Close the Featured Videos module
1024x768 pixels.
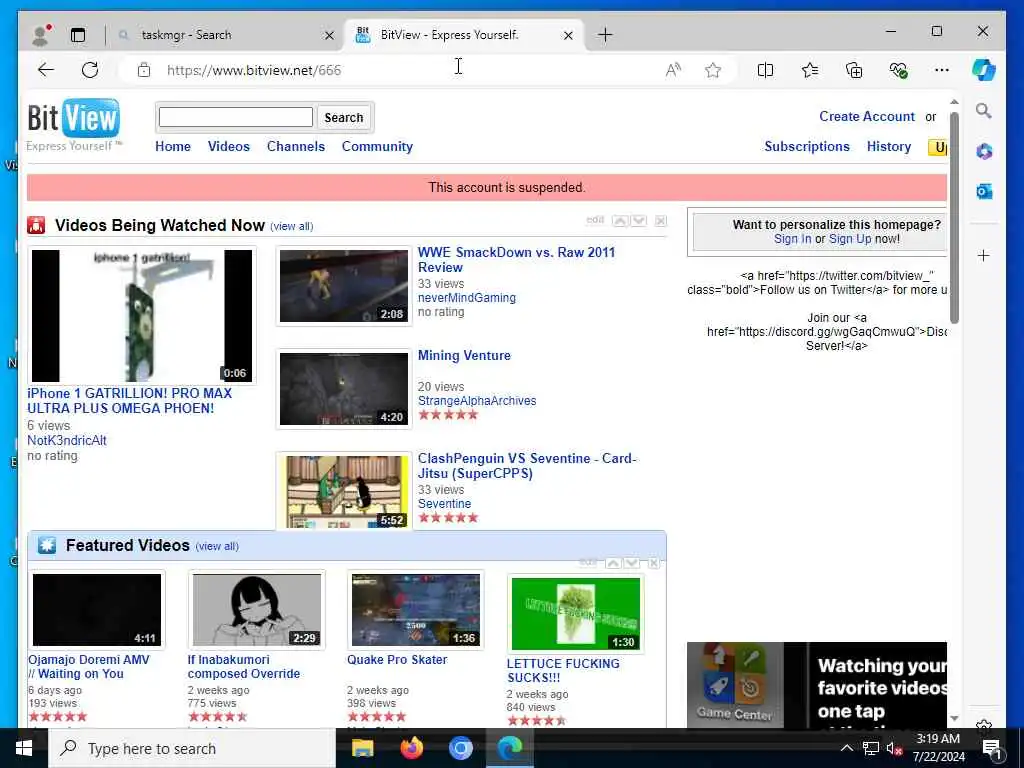[x=654, y=563]
